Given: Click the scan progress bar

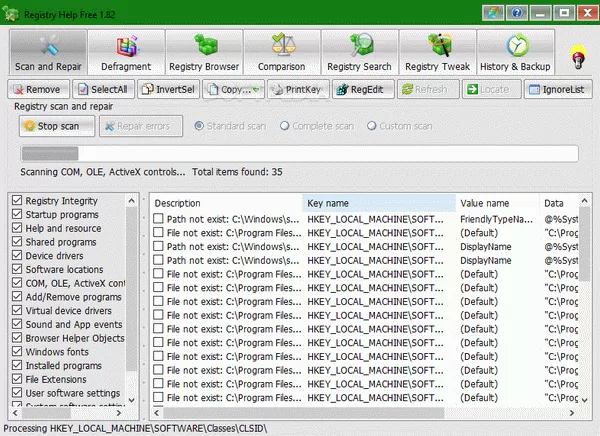Looking at the screenshot, I should click(x=299, y=153).
